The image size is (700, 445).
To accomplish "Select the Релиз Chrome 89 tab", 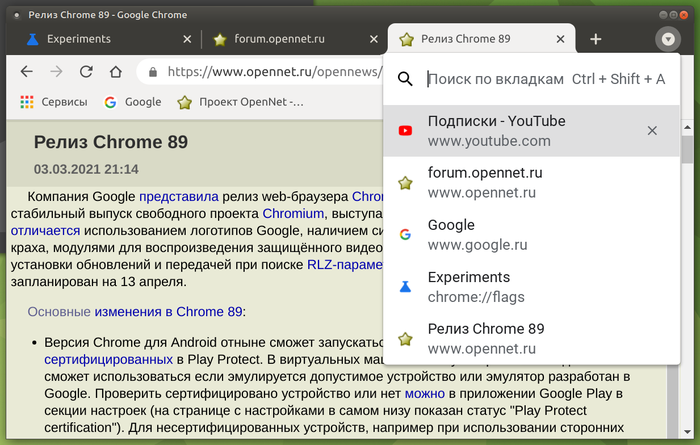I will click(x=481, y=39).
